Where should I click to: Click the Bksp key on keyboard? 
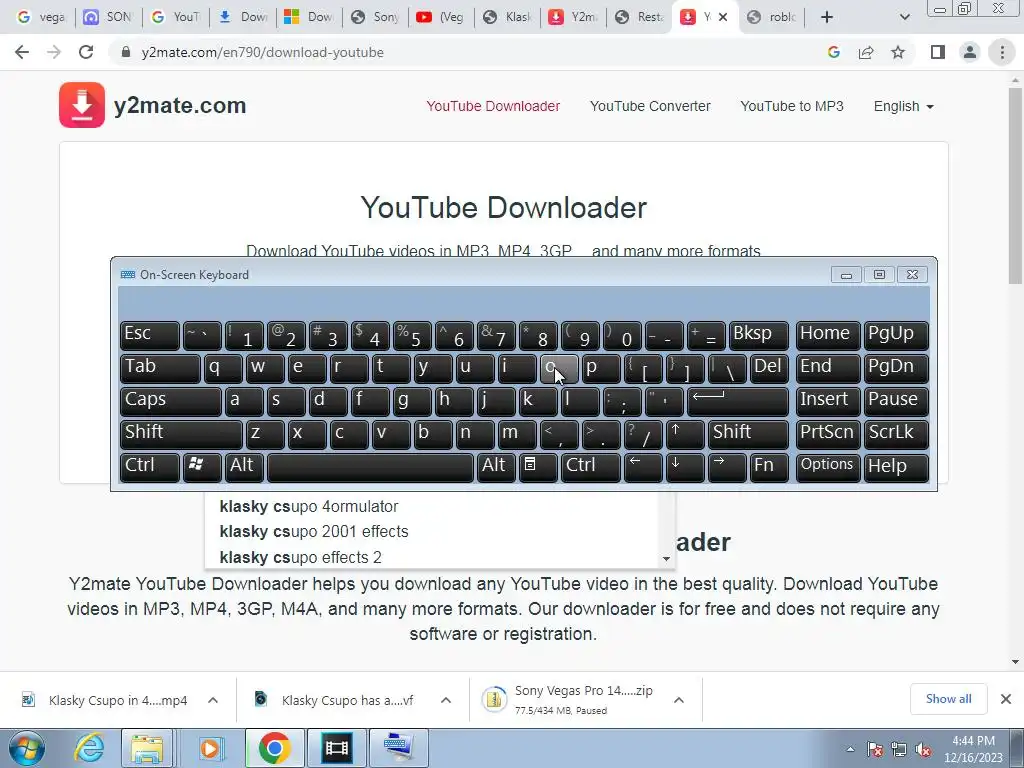click(x=758, y=336)
